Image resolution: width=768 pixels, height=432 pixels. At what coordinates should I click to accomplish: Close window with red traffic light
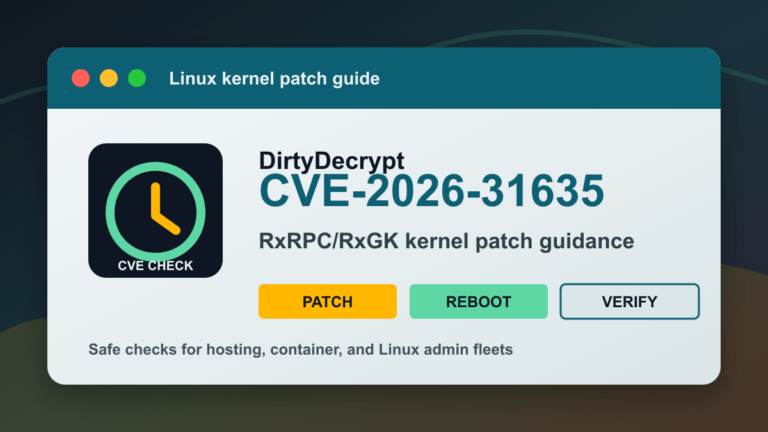pos(81,78)
